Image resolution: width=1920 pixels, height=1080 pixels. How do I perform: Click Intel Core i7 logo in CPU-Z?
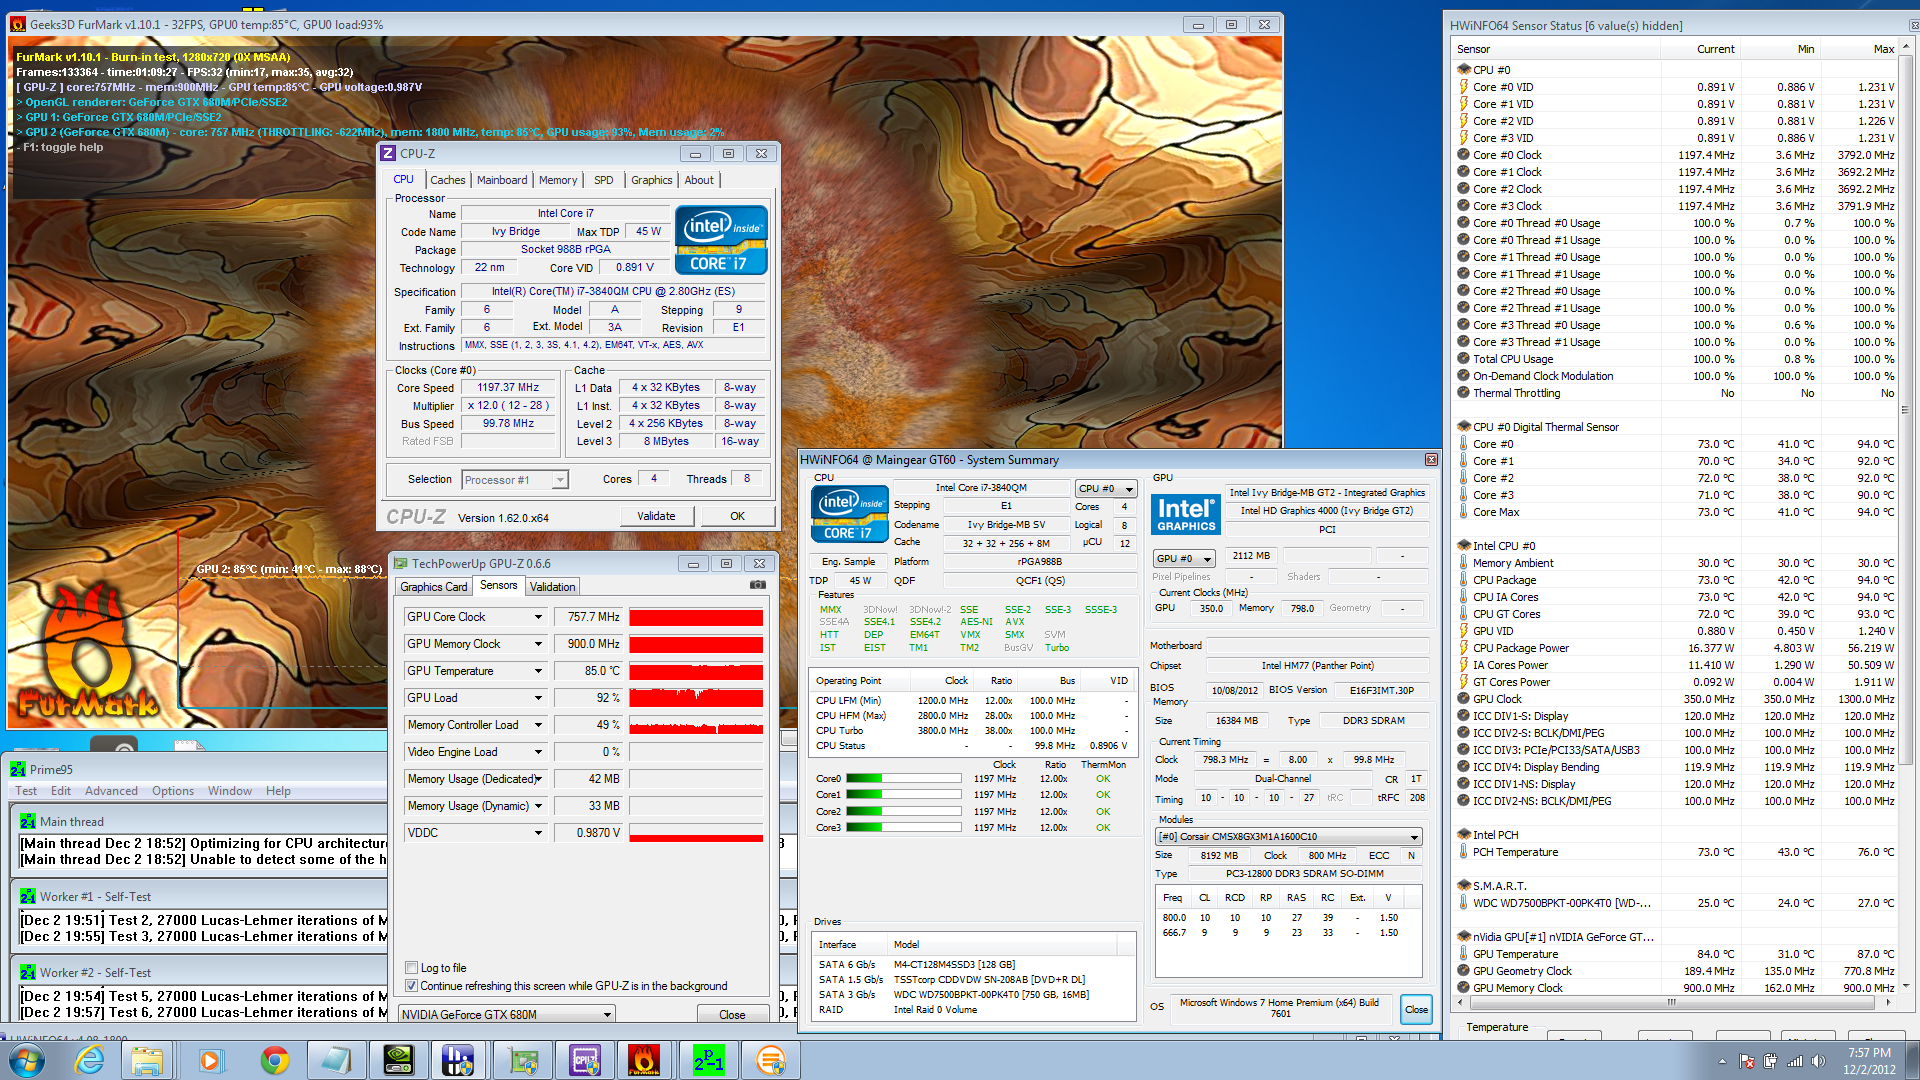tap(721, 240)
